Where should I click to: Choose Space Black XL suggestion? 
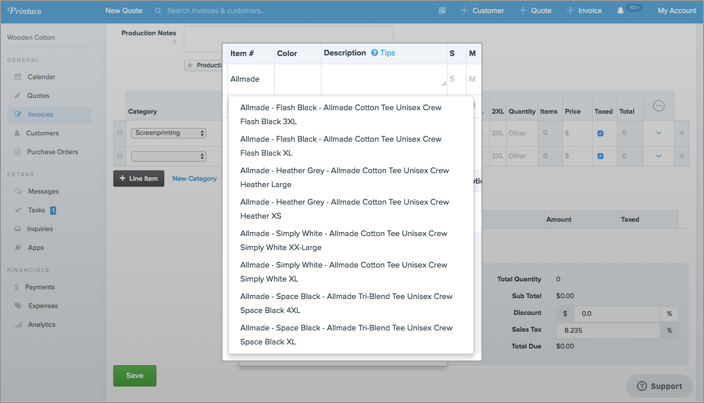click(351, 335)
